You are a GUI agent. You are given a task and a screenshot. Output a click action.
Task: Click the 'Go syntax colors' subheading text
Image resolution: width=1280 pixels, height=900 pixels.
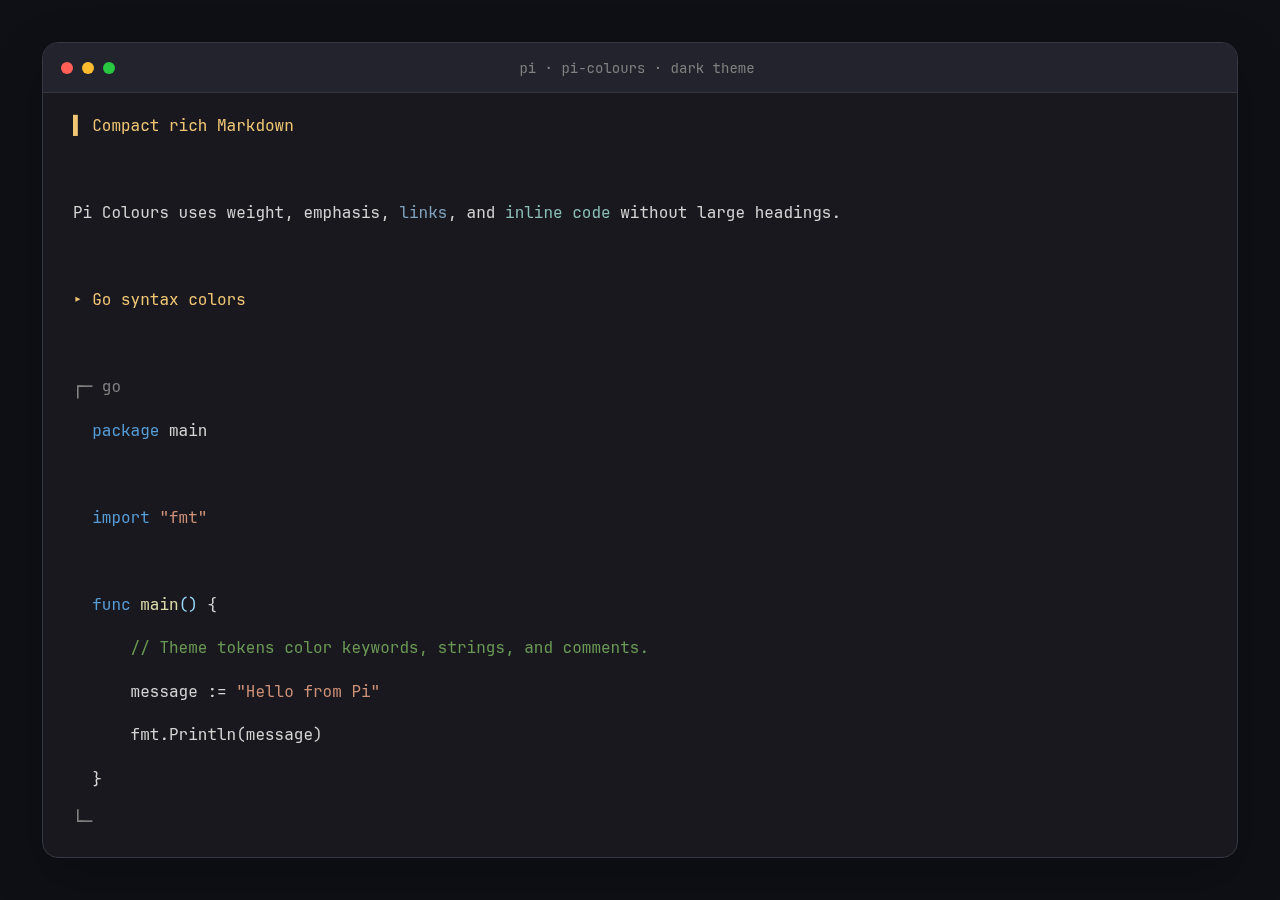point(169,300)
